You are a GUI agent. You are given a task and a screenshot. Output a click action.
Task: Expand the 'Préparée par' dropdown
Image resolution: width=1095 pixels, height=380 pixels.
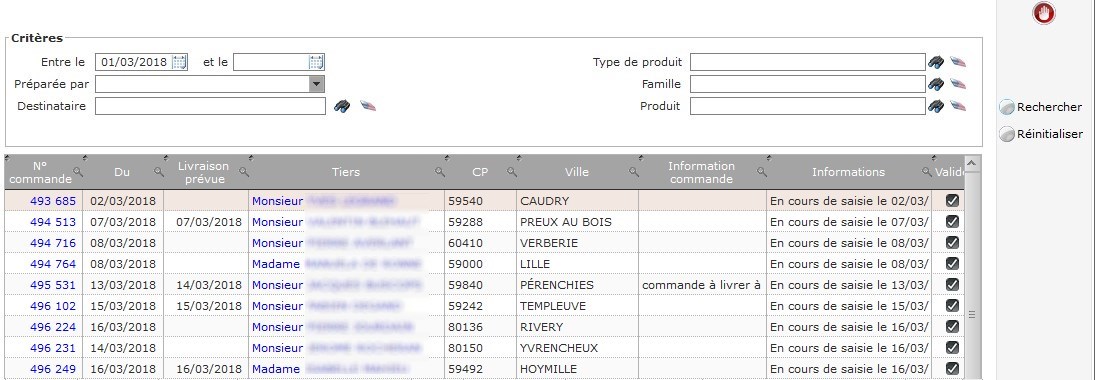317,84
